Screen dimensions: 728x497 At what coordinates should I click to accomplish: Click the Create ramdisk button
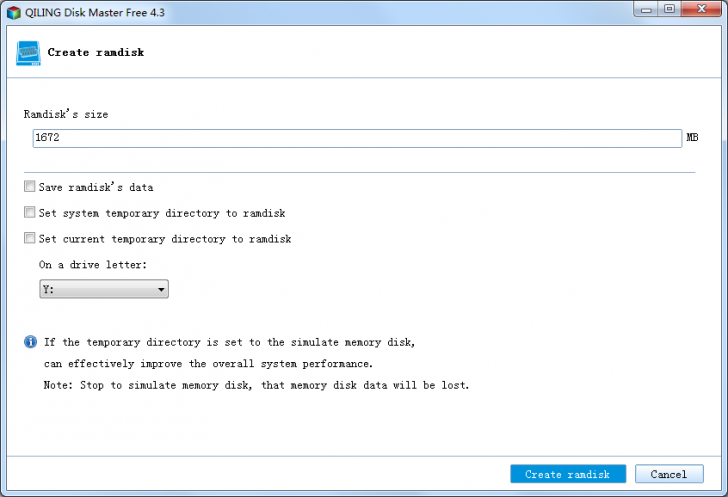point(568,474)
